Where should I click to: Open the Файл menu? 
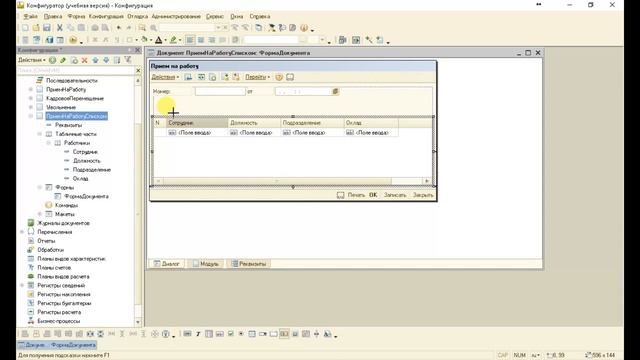coord(30,17)
